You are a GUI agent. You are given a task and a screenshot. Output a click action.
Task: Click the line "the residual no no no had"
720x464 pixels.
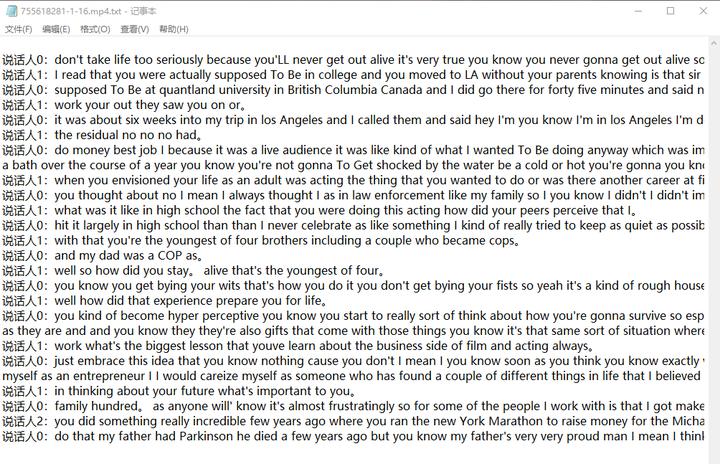(x=130, y=135)
